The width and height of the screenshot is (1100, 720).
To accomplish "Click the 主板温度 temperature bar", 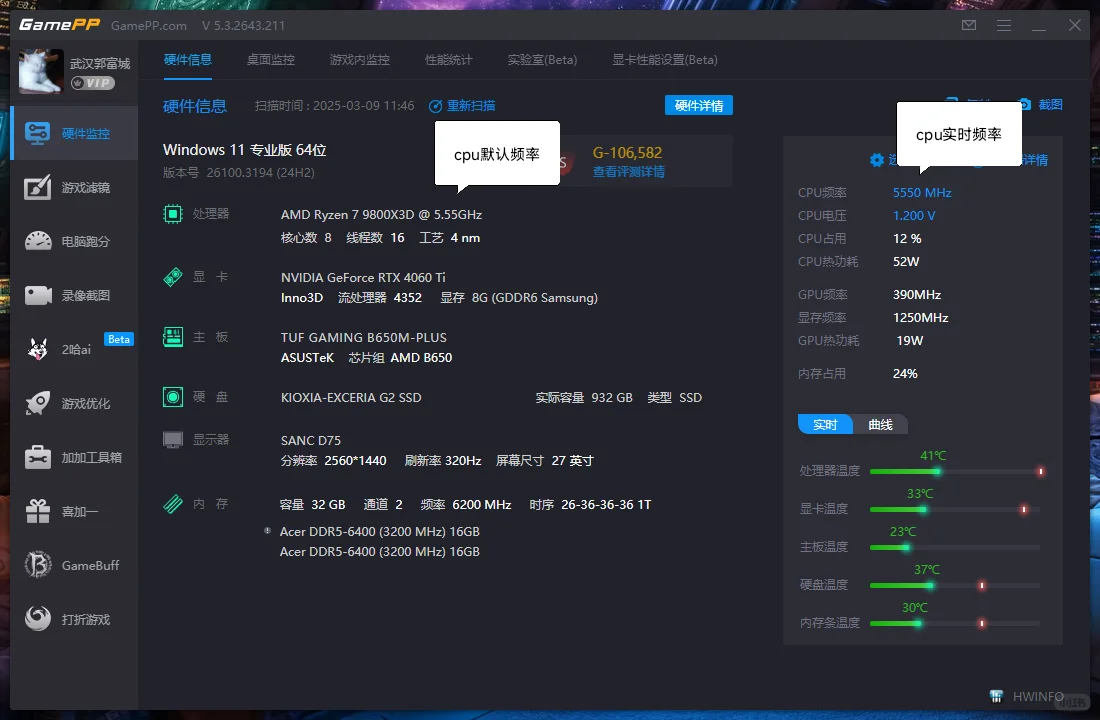I will point(955,547).
